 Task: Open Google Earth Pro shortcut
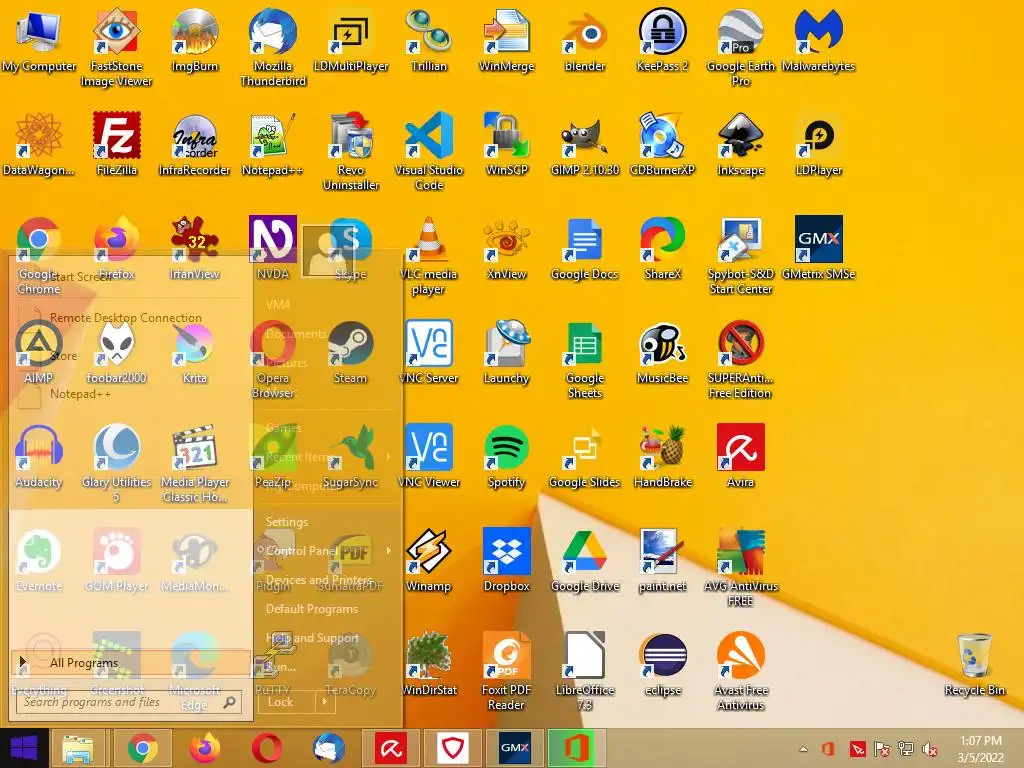pos(740,47)
